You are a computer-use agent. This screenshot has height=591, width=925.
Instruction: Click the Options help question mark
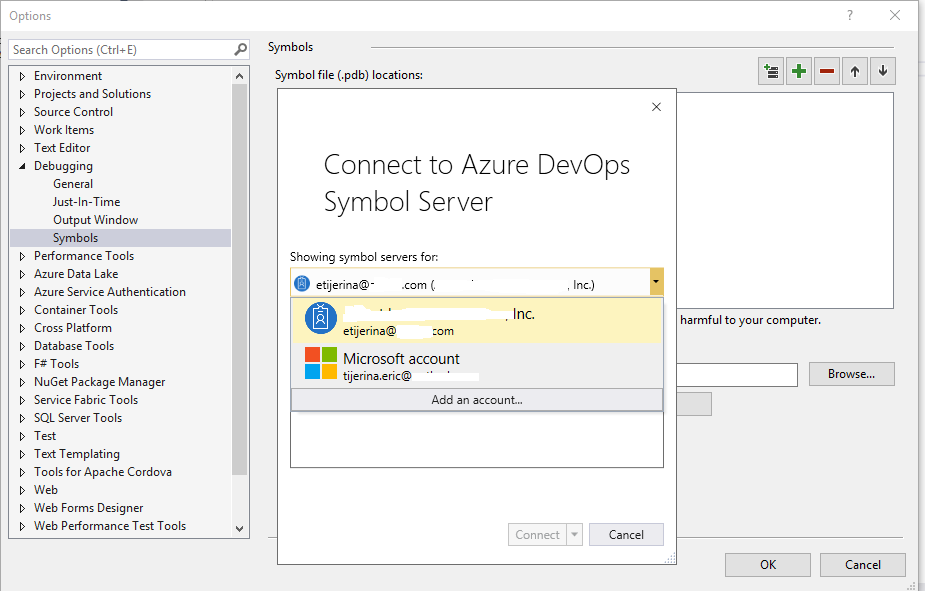(x=849, y=15)
